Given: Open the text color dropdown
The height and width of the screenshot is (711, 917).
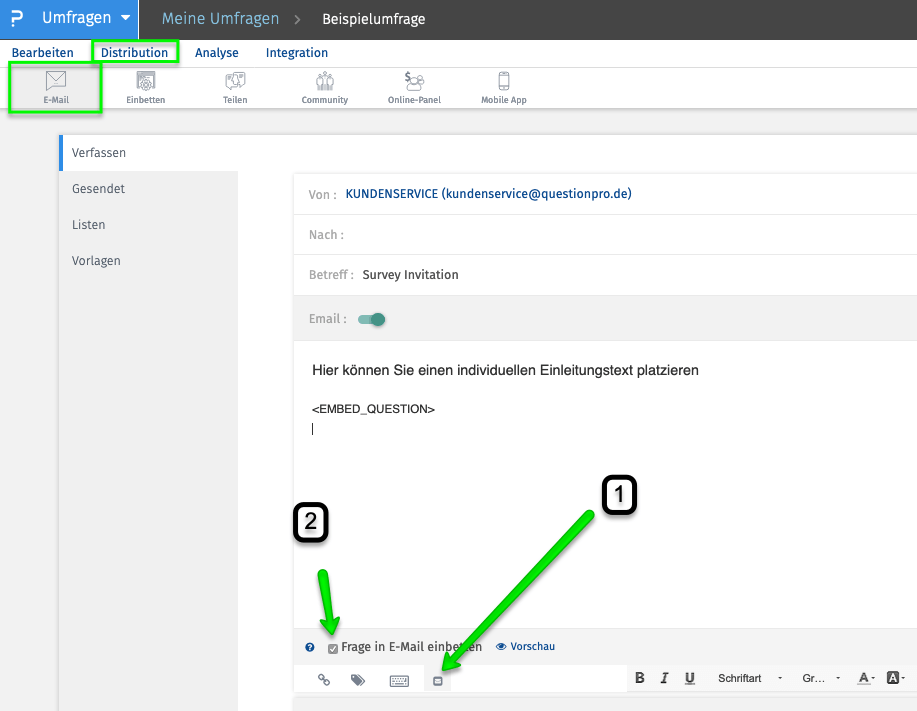Looking at the screenshot, I should tap(866, 678).
